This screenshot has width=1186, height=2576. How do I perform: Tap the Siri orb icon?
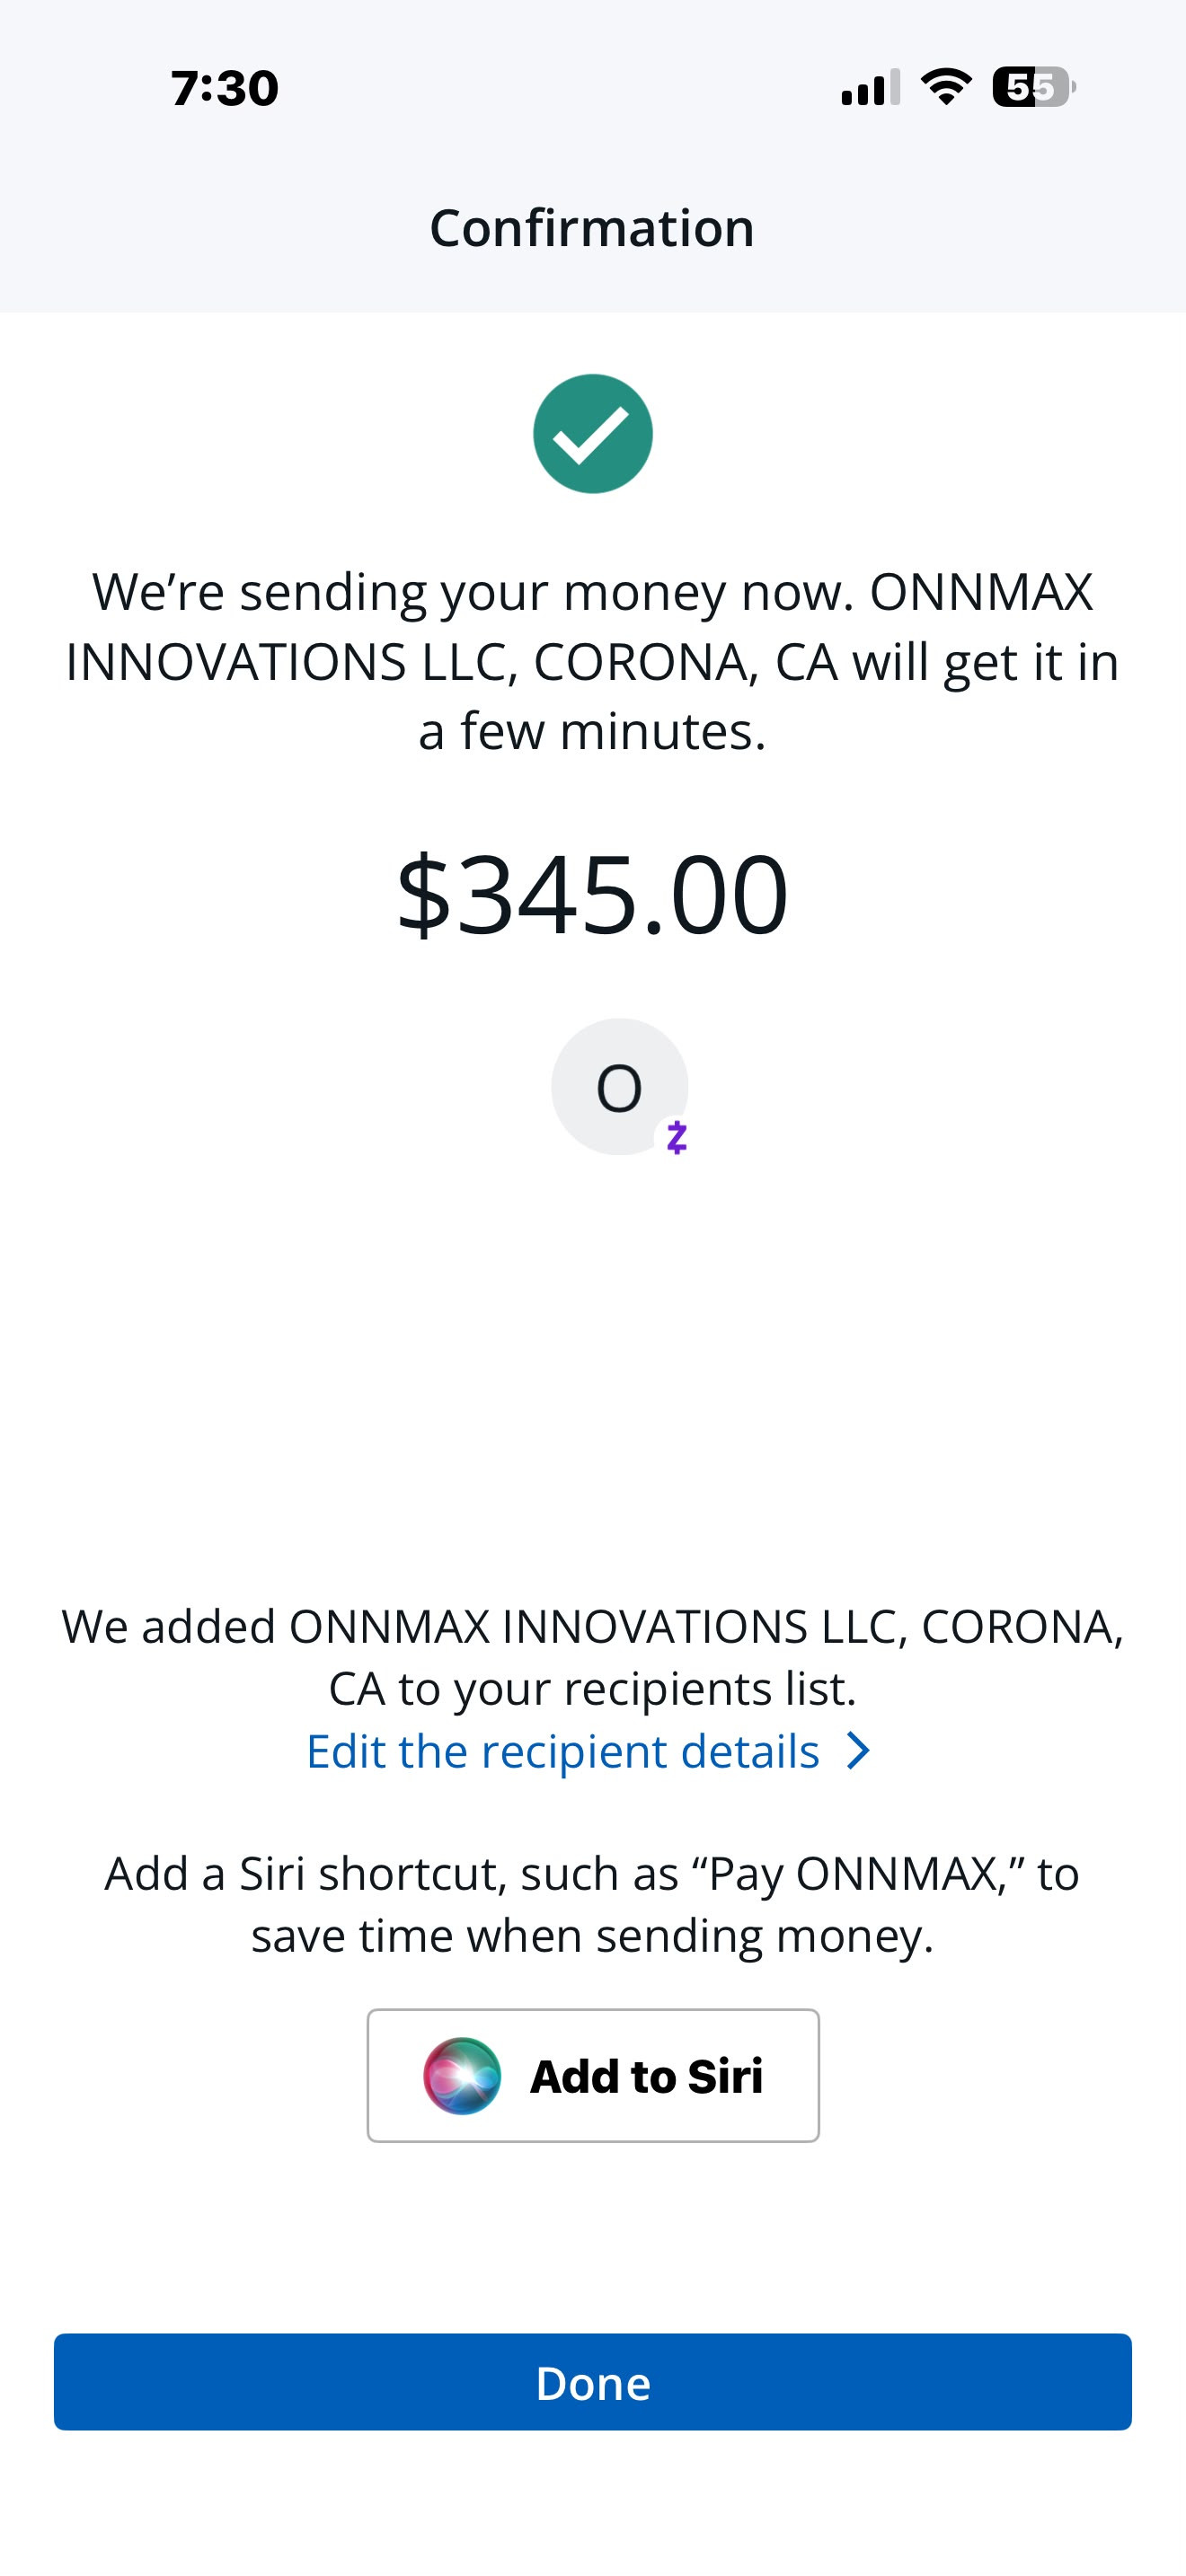[462, 2076]
